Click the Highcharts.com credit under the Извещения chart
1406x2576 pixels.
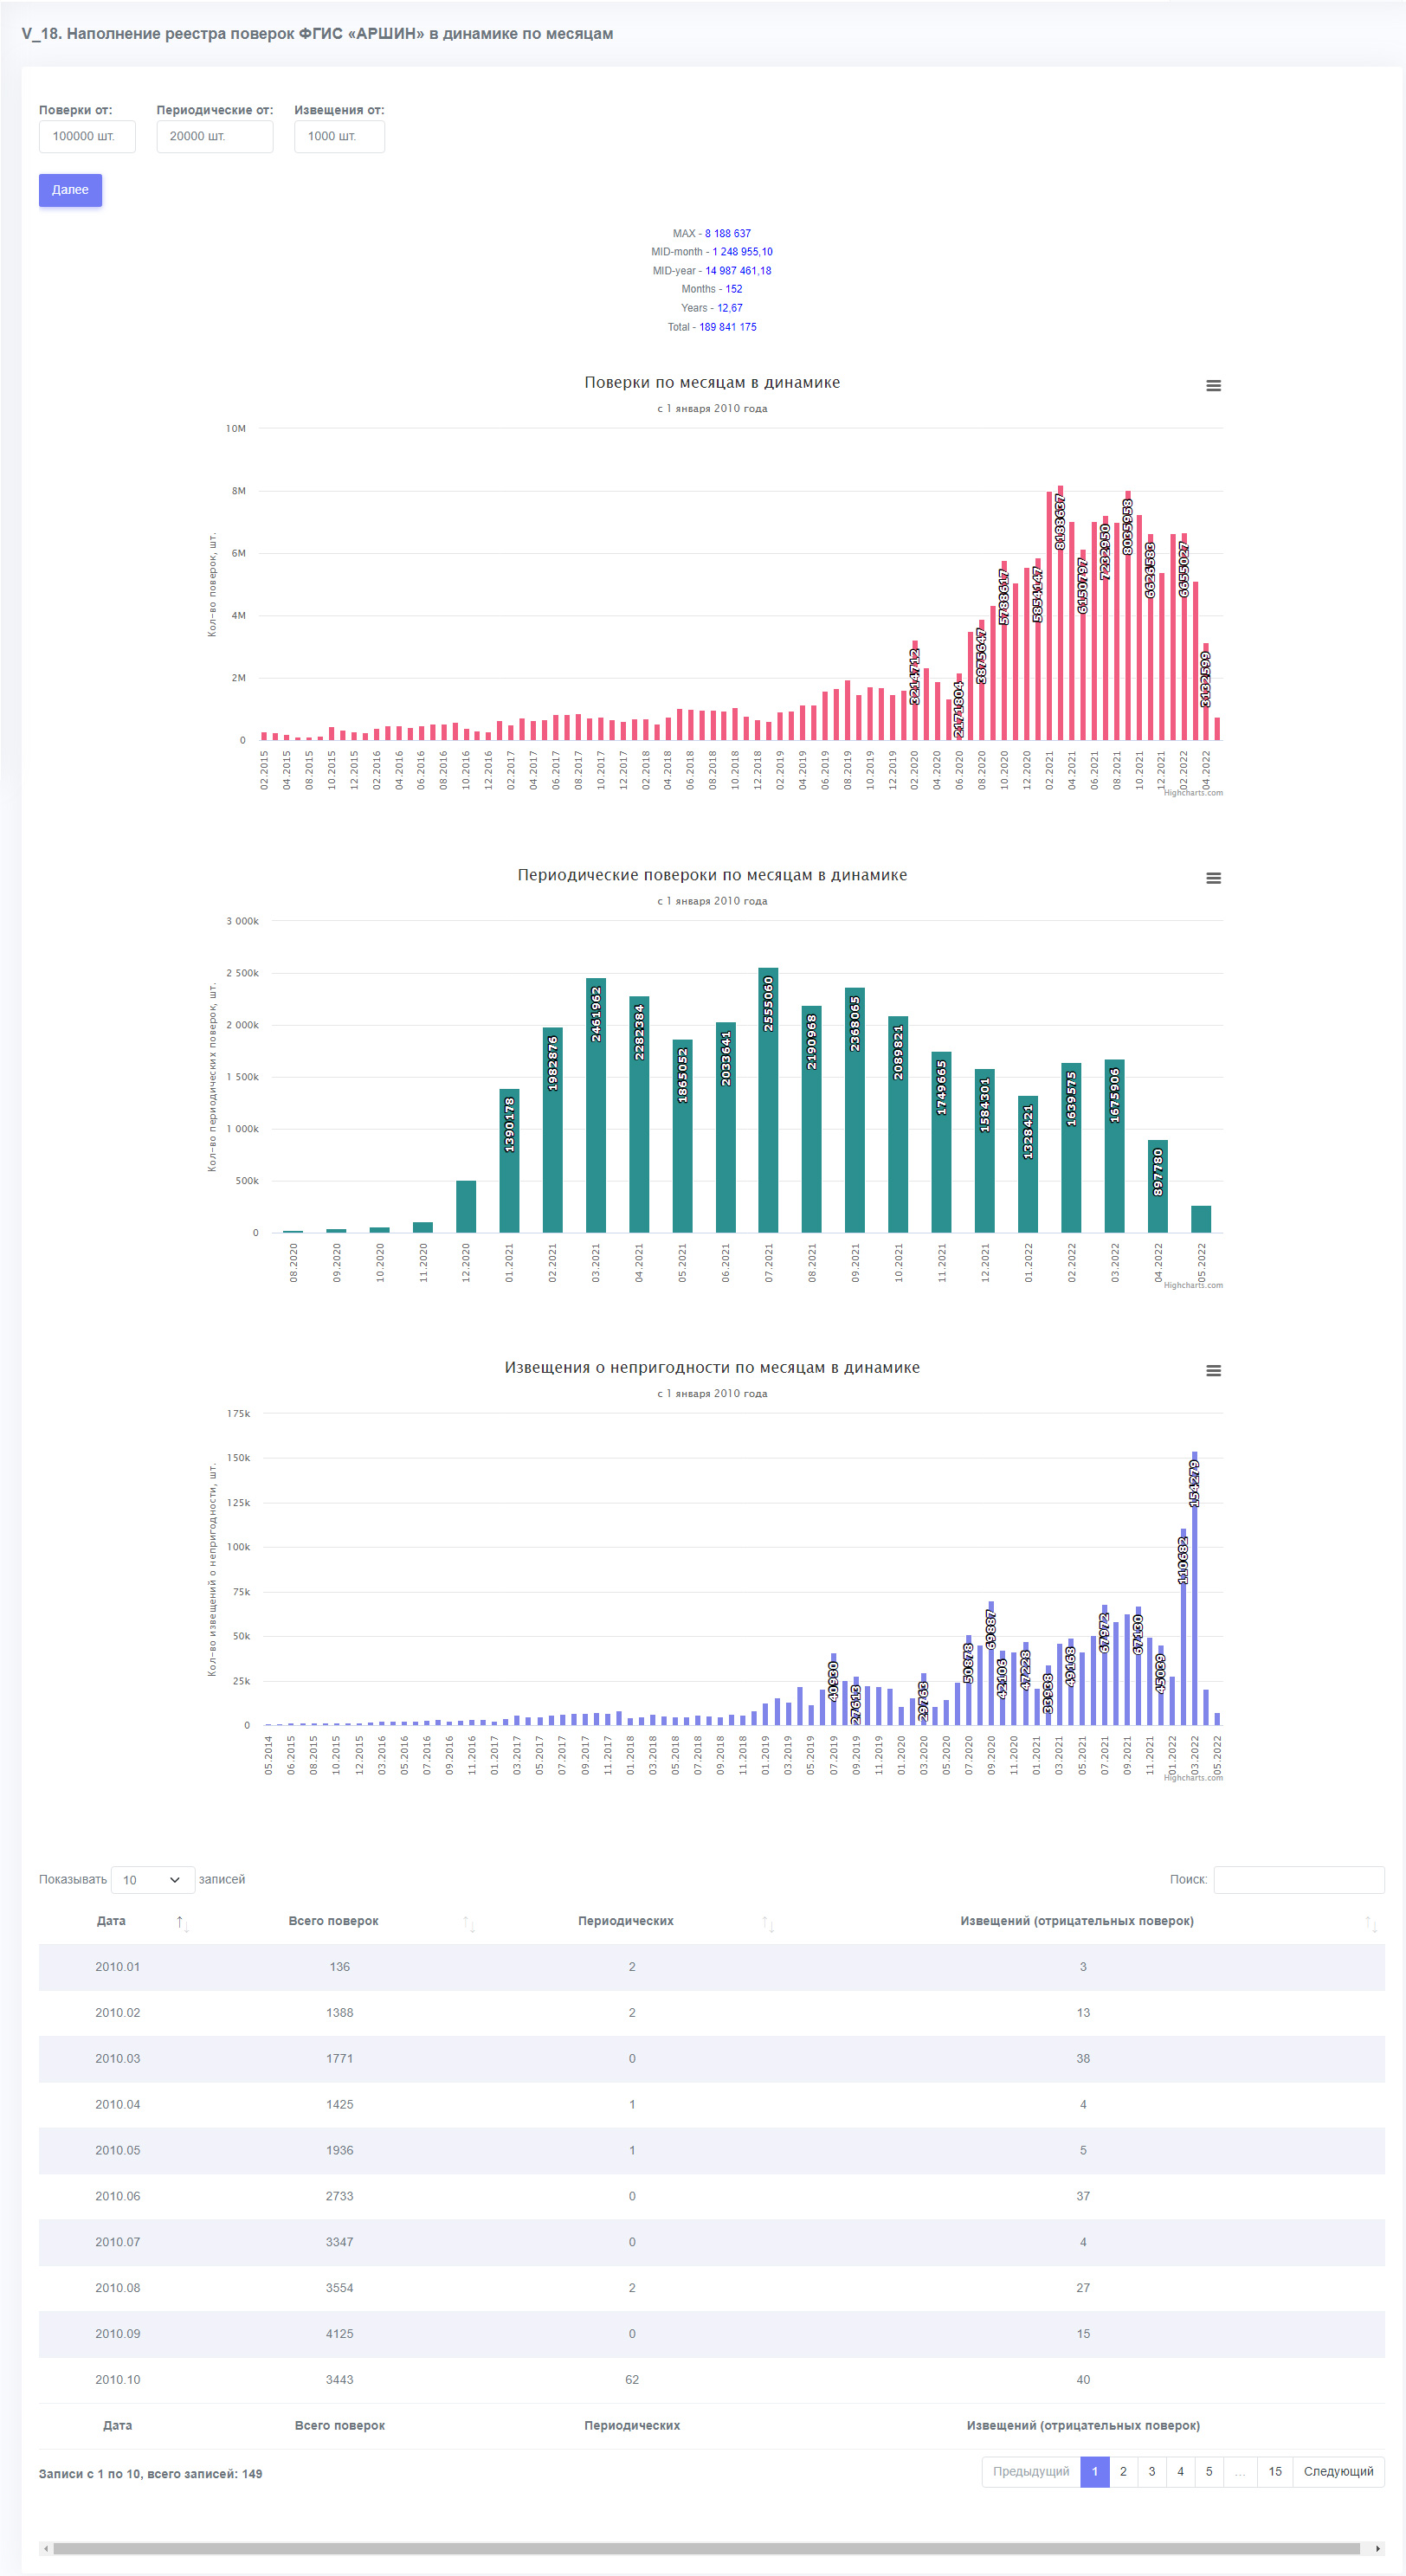(1193, 1777)
